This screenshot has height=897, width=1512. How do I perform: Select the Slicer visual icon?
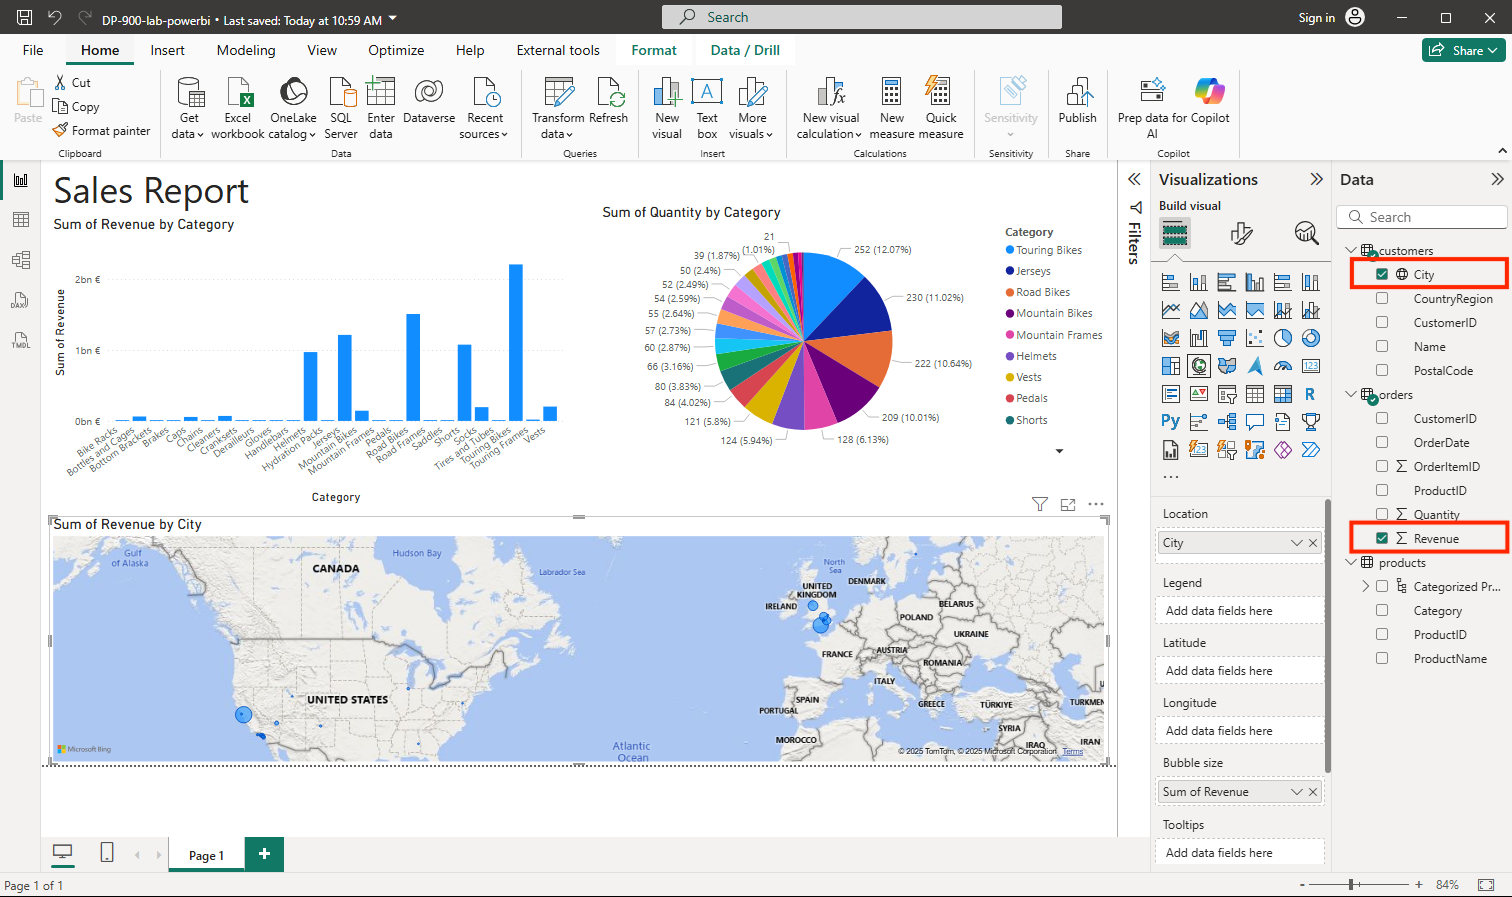click(1227, 394)
